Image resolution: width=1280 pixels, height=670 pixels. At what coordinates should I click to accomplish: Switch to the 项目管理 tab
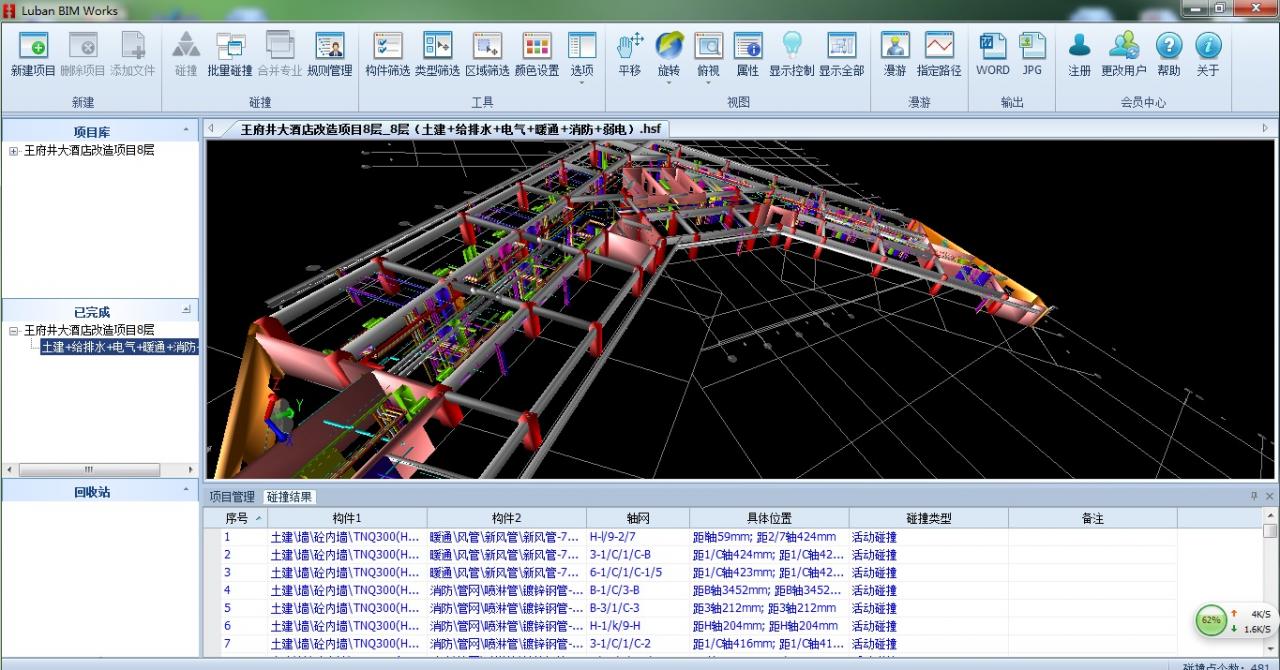(232, 497)
